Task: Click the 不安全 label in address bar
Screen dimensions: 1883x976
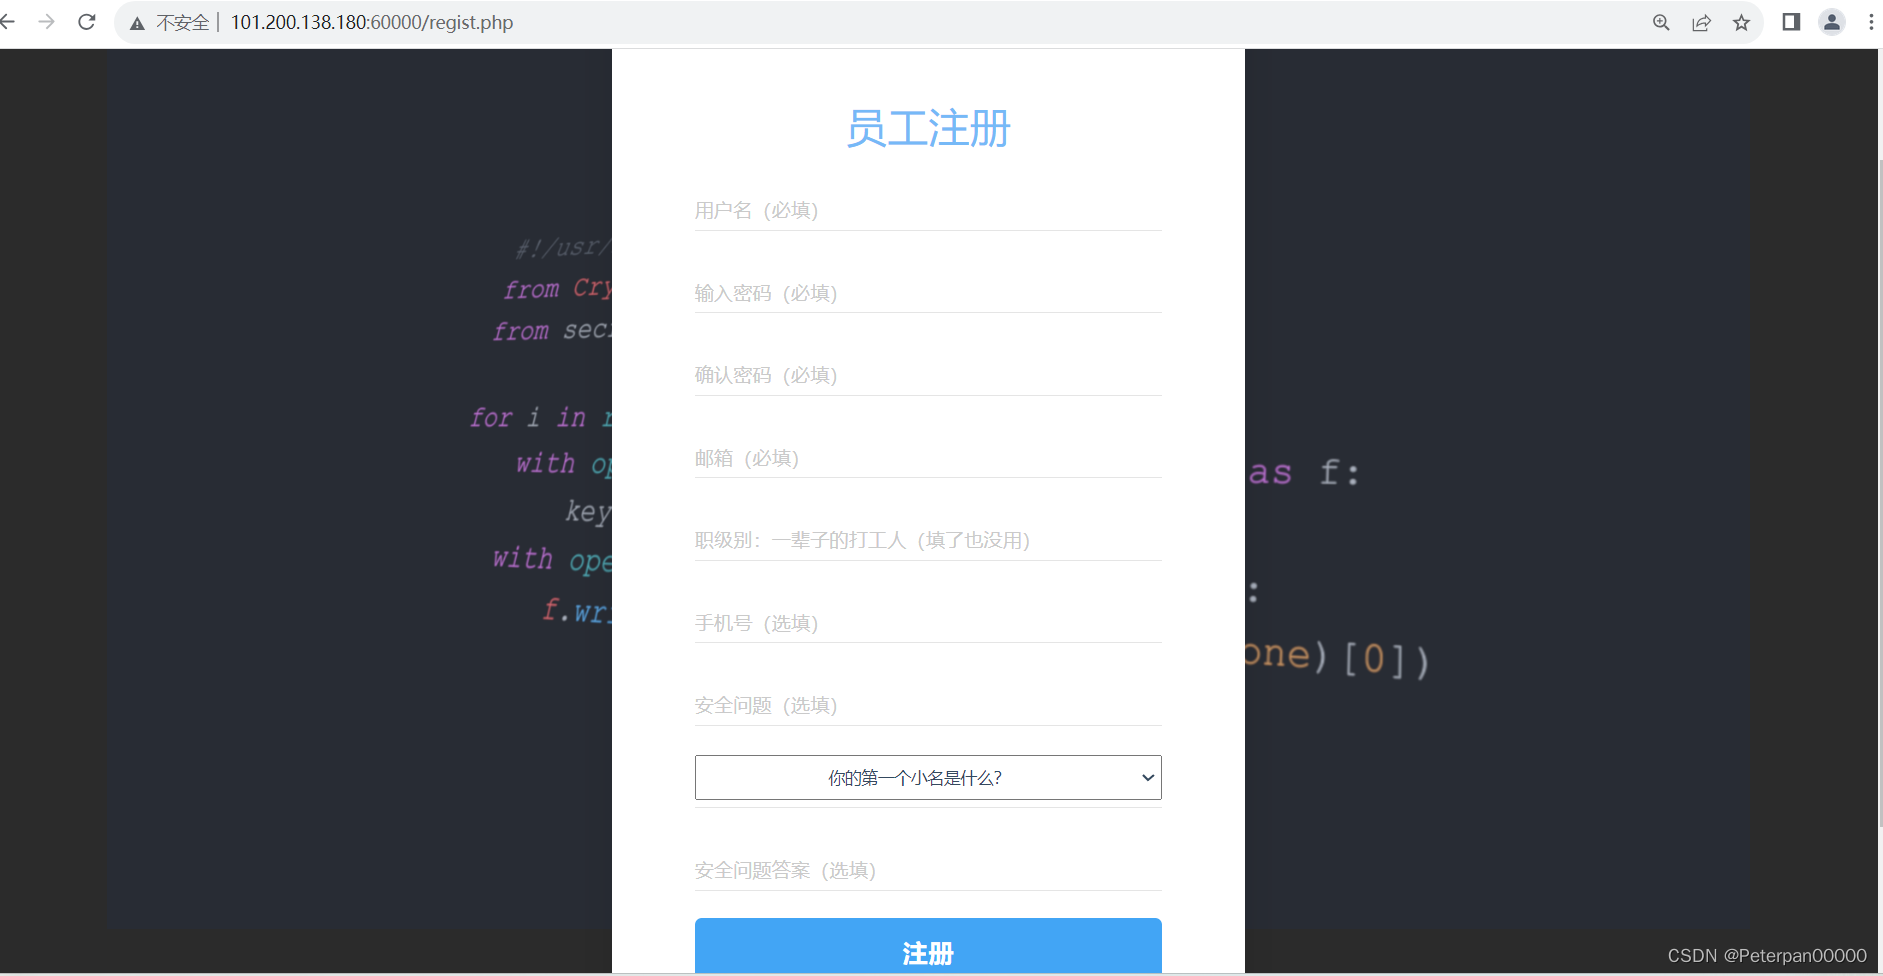Action: (x=183, y=23)
